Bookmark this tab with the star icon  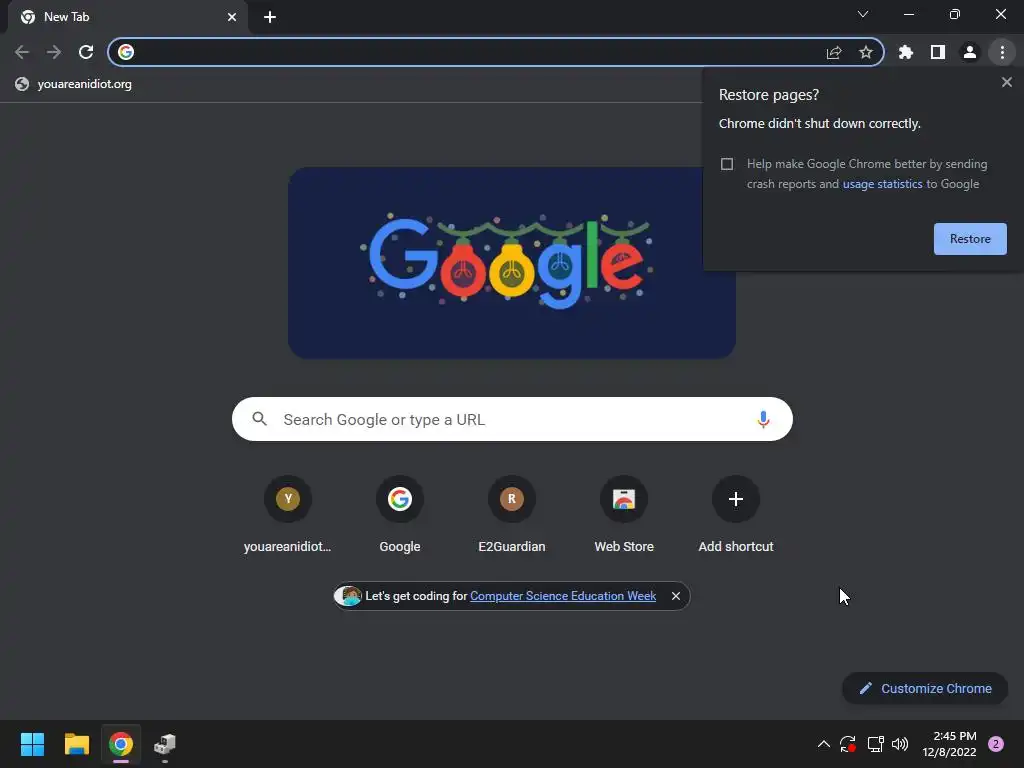coord(866,52)
